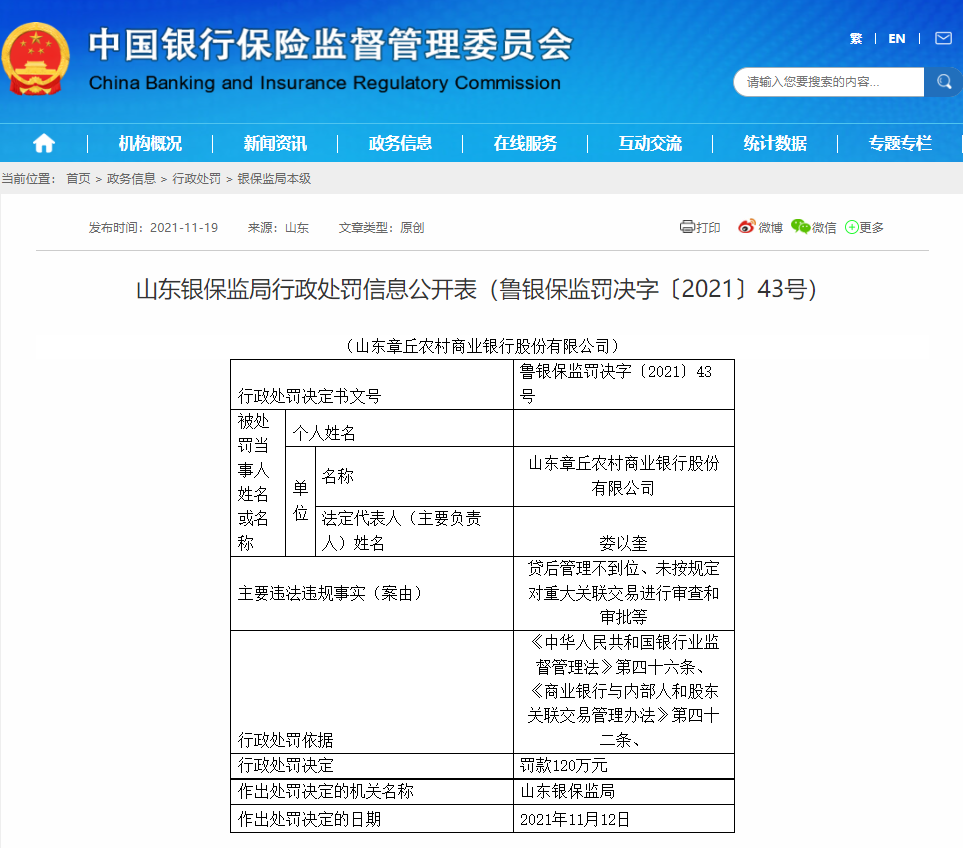The image size is (963, 848).
Task: Click cell 作出处罚决定的日期
Action: (x=372, y=819)
